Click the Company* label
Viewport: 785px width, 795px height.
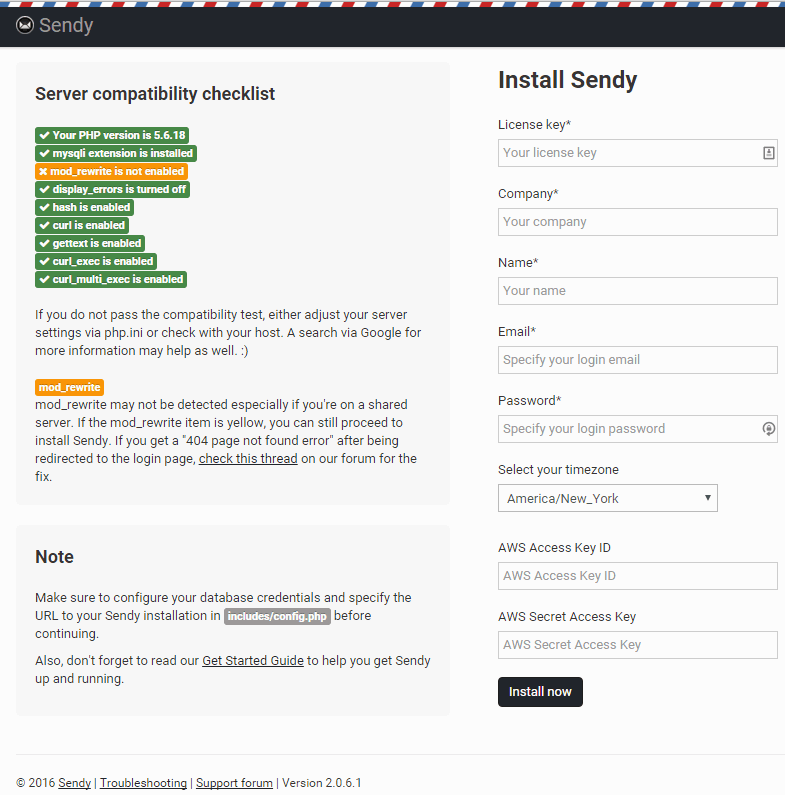point(528,194)
